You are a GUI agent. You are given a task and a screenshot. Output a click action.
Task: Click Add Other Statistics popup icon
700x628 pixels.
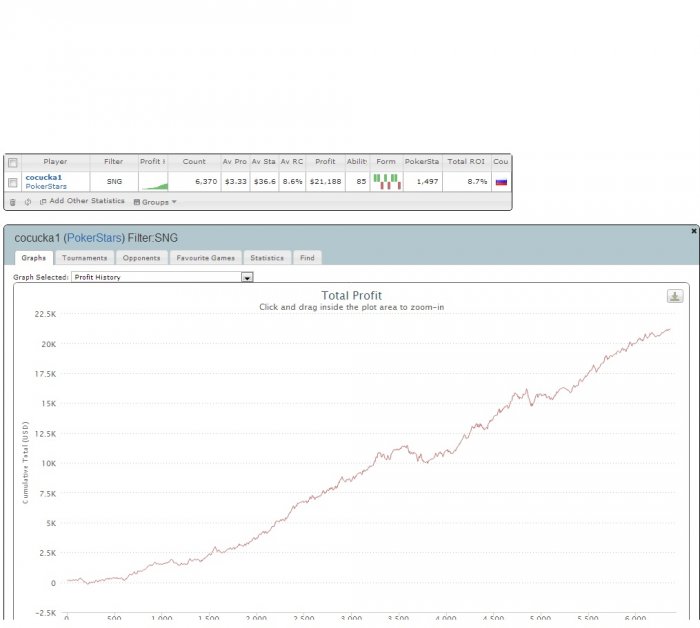pyautogui.click(x=43, y=202)
